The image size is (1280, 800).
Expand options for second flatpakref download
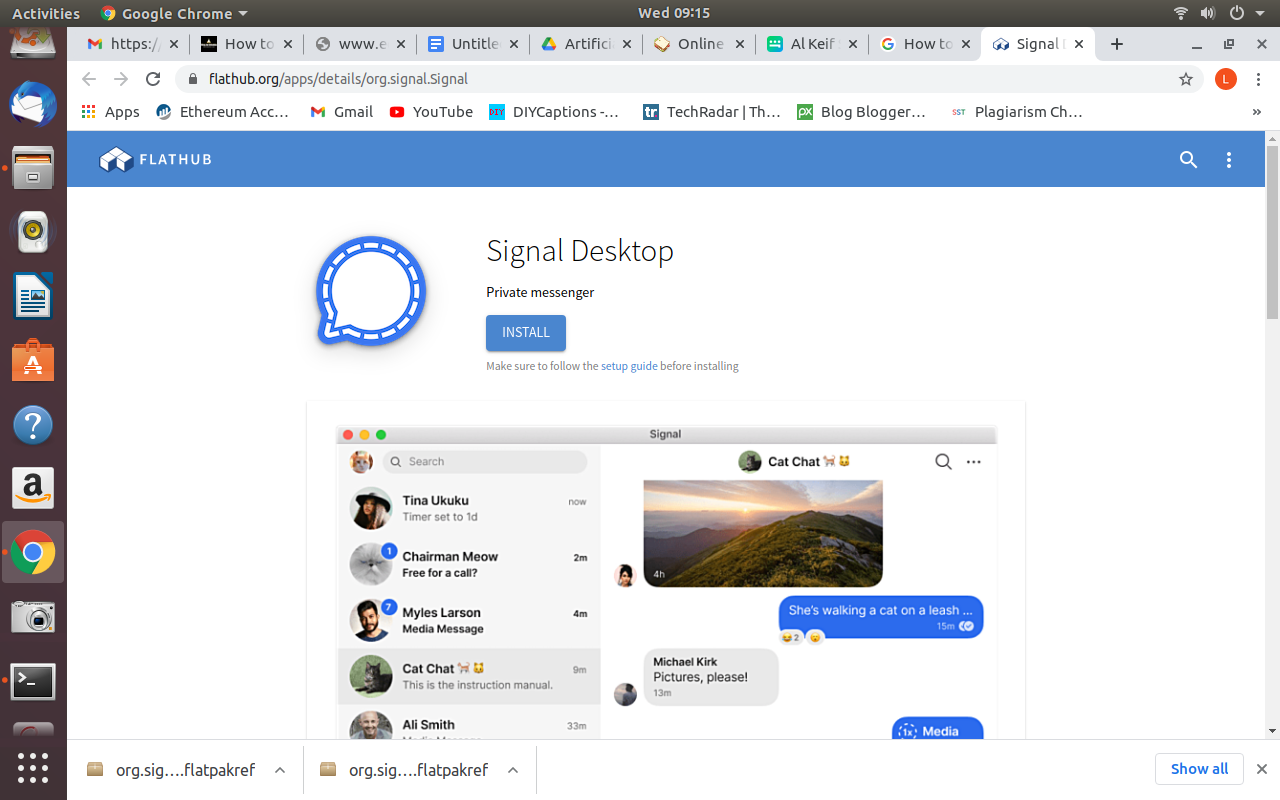pyautogui.click(x=513, y=770)
